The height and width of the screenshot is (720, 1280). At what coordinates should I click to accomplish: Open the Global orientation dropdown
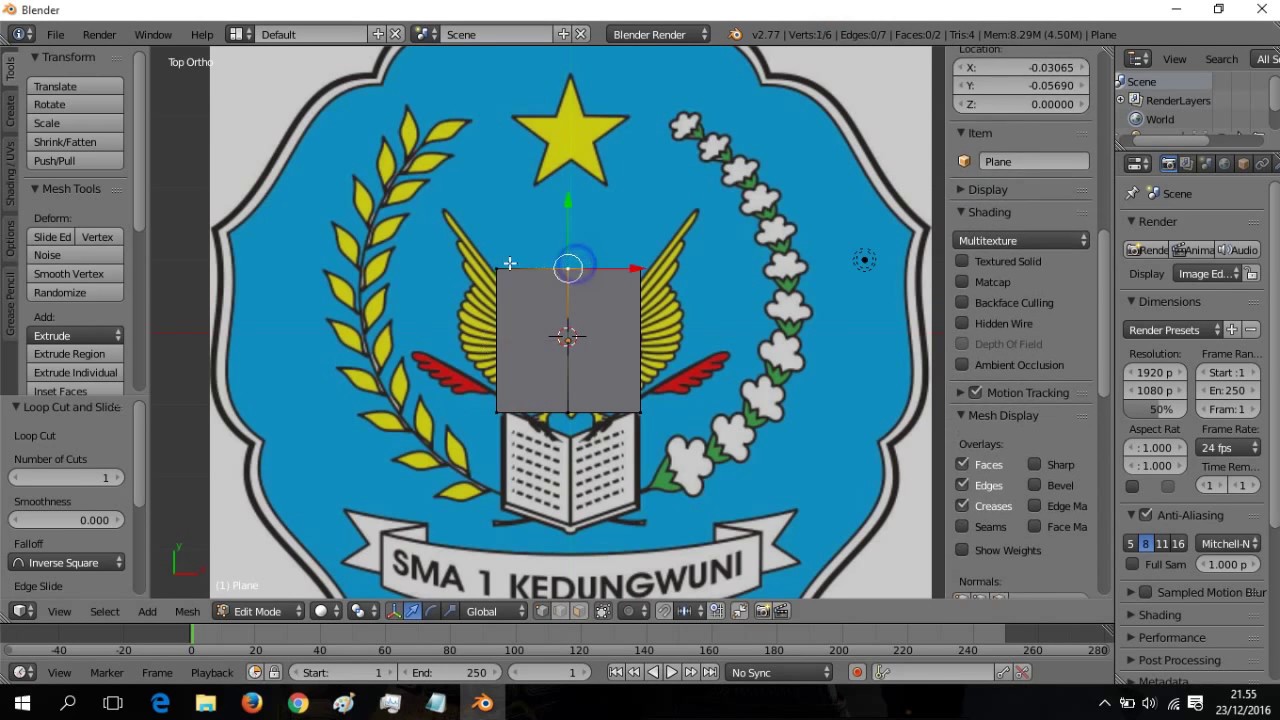(493, 611)
